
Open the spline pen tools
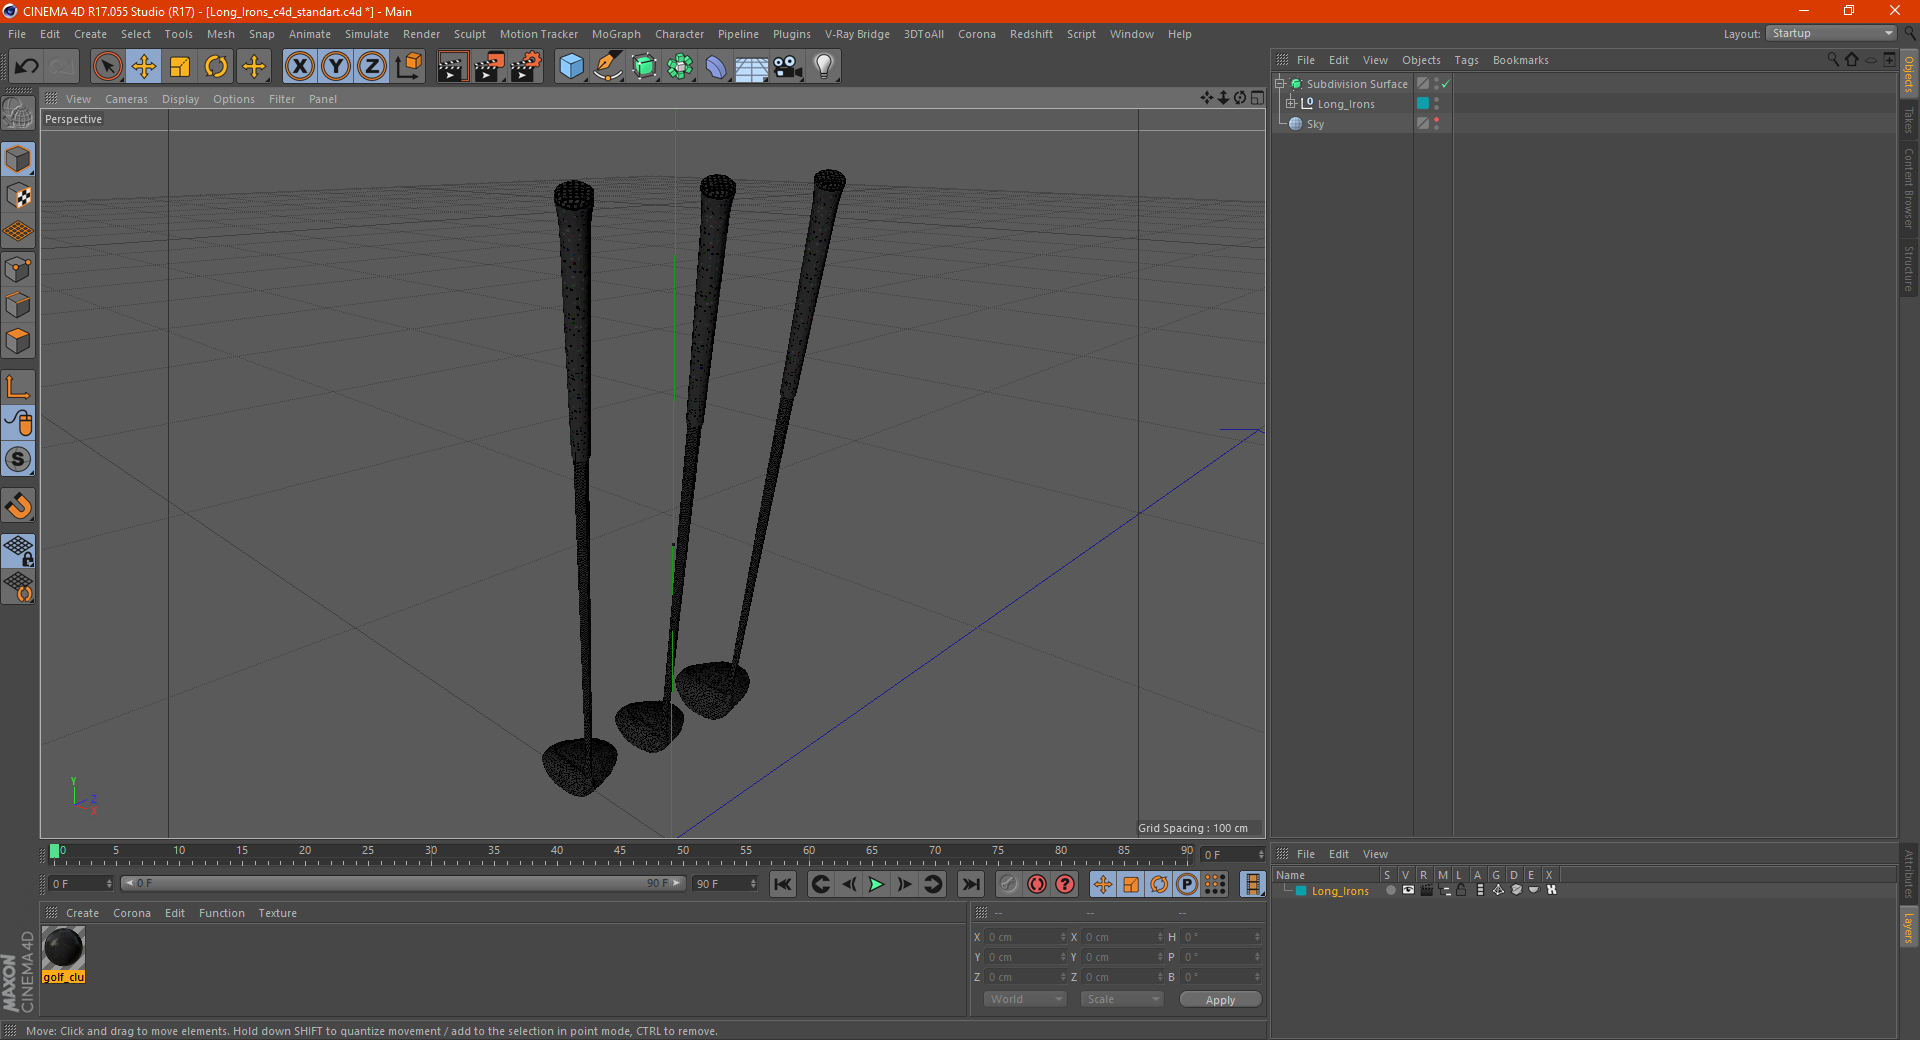608,67
